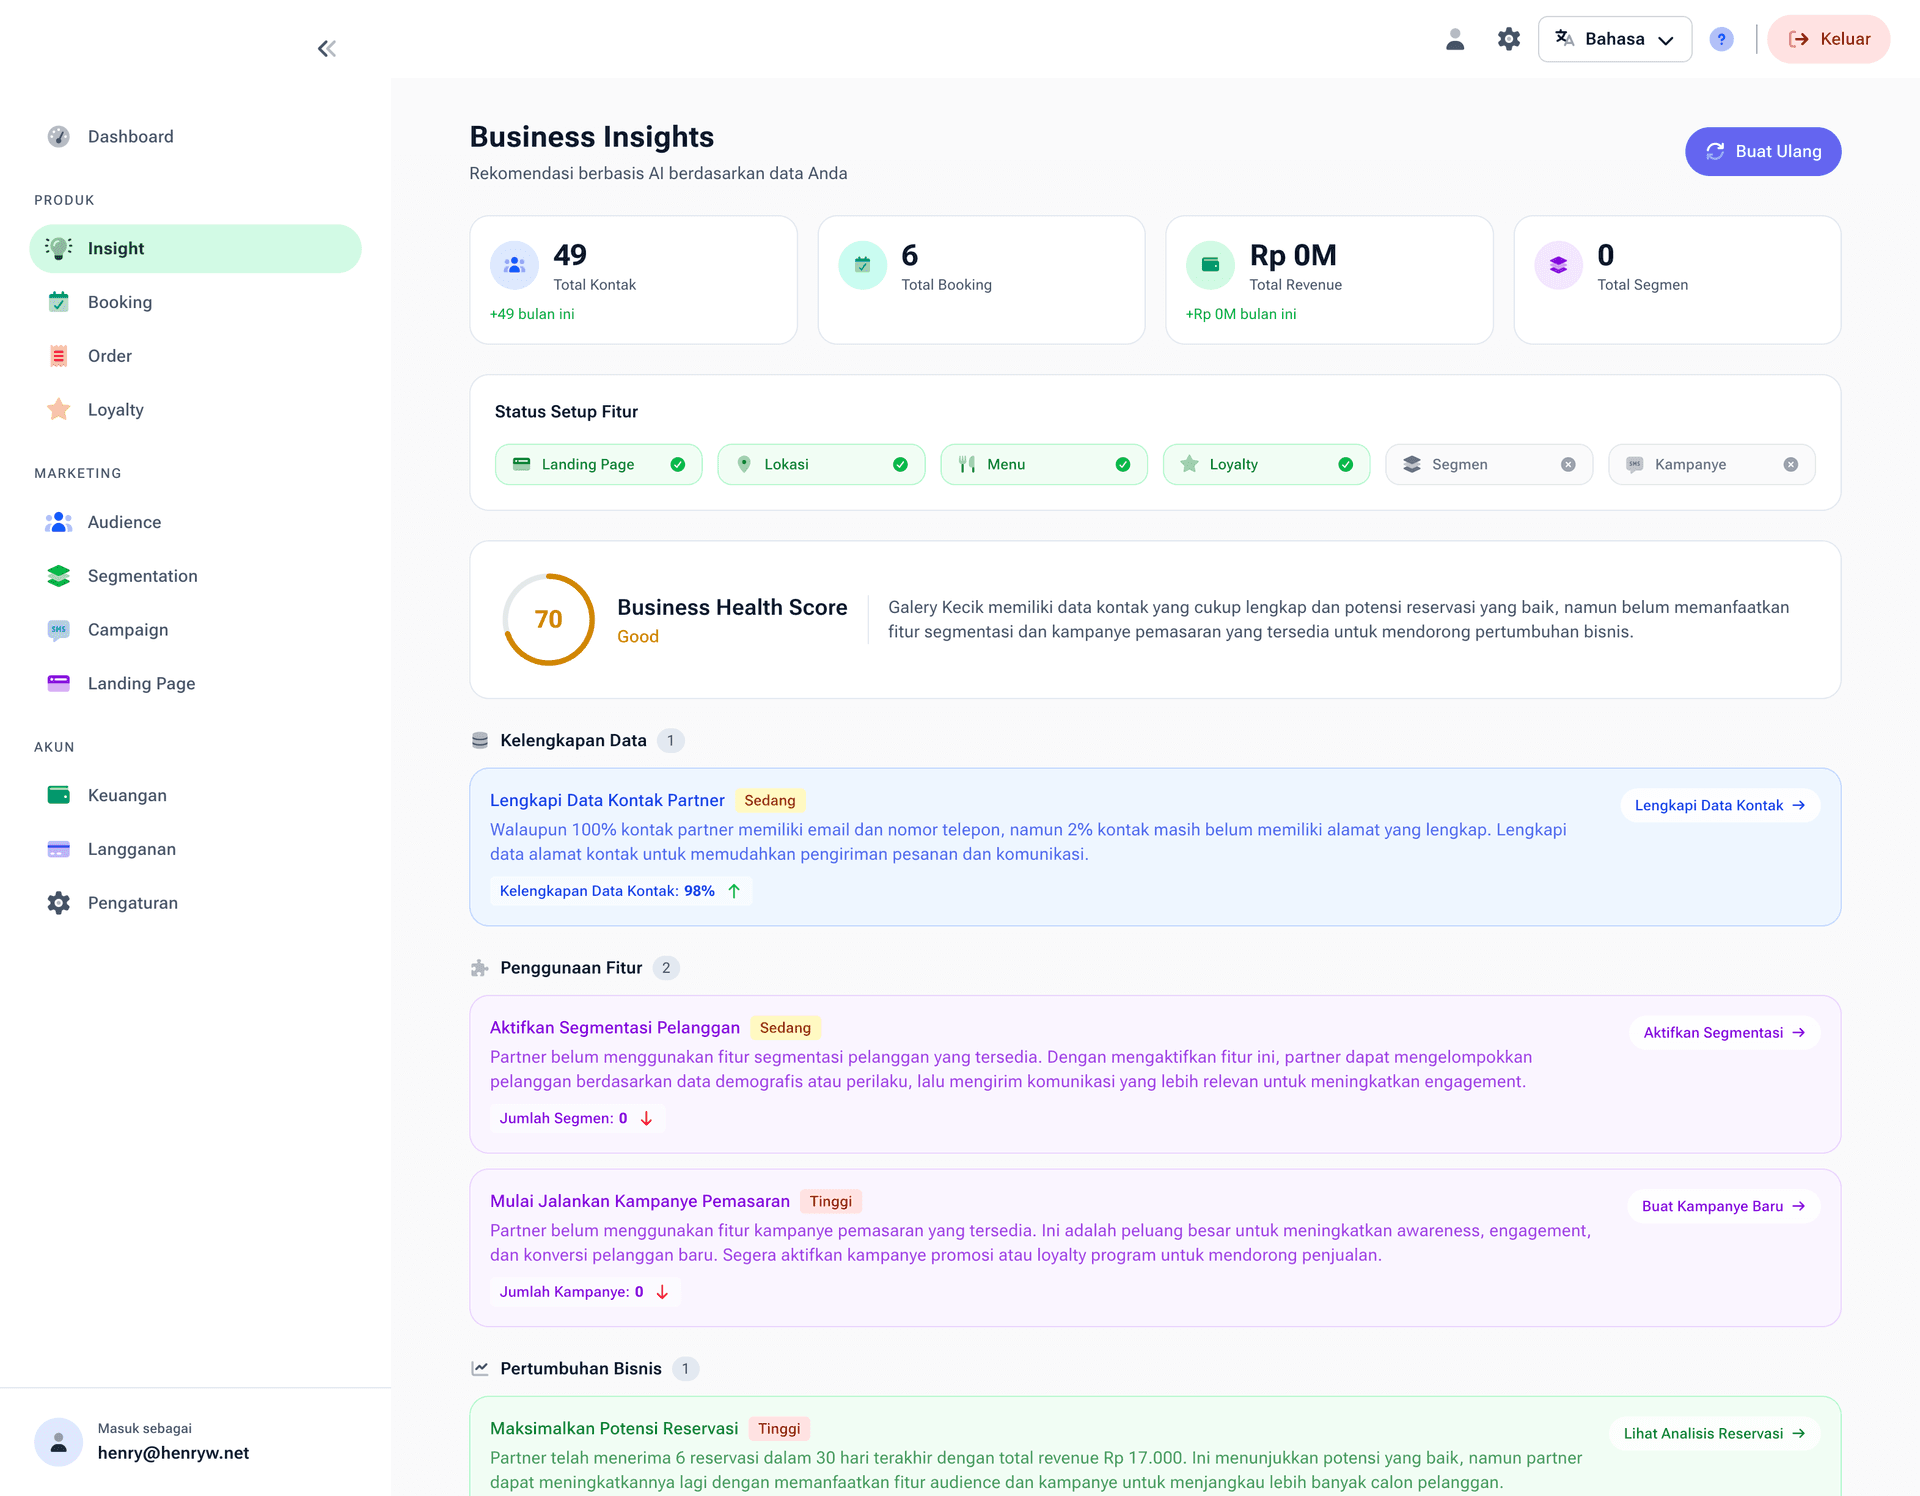Click the Segmentation layers icon
Screen dimensions: 1920x1496
[59, 575]
